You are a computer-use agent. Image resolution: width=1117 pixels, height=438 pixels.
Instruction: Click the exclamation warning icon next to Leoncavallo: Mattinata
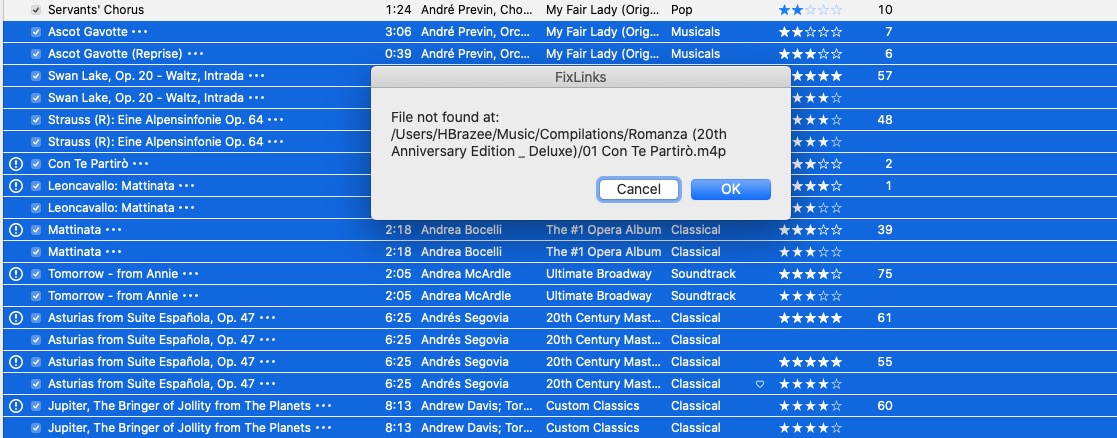15,186
